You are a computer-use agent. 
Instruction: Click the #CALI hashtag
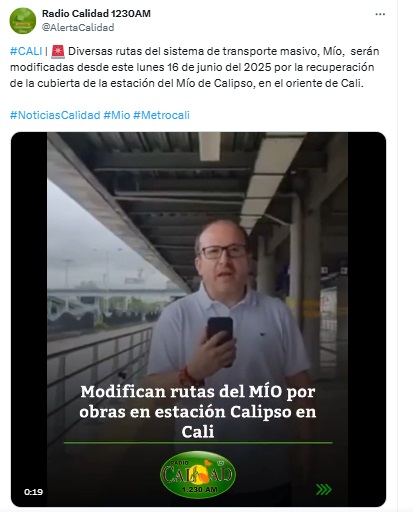26,51
